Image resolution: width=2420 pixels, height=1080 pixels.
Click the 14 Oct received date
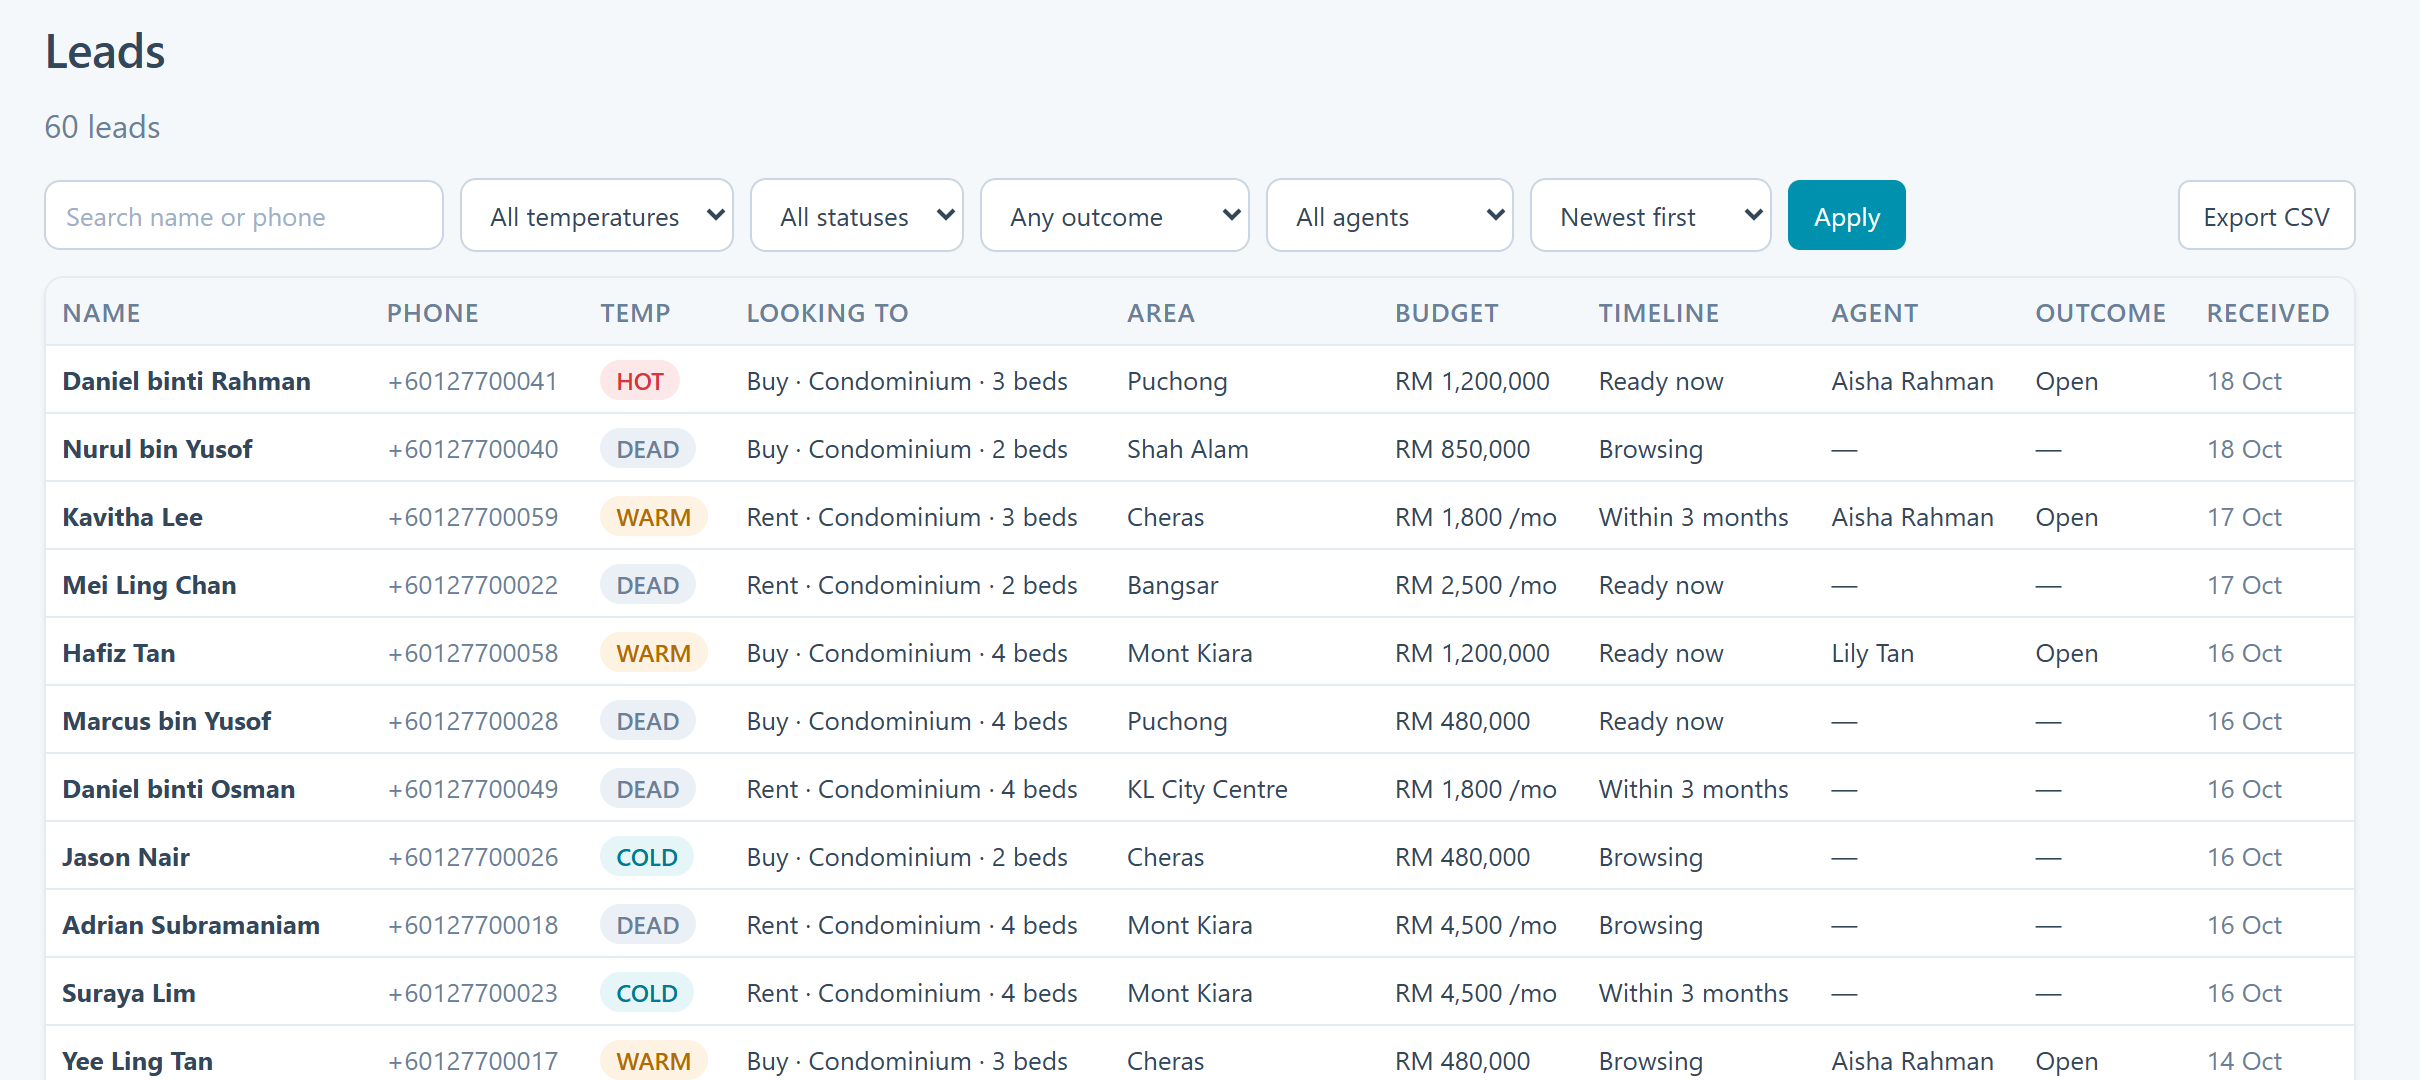pos(2244,1061)
